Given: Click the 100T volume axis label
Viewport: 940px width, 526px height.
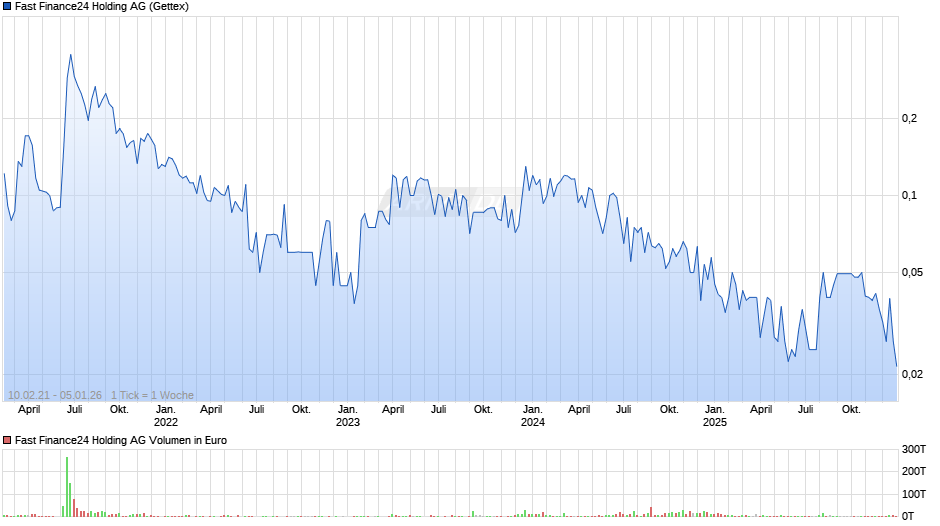Looking at the screenshot, I should click(x=914, y=494).
